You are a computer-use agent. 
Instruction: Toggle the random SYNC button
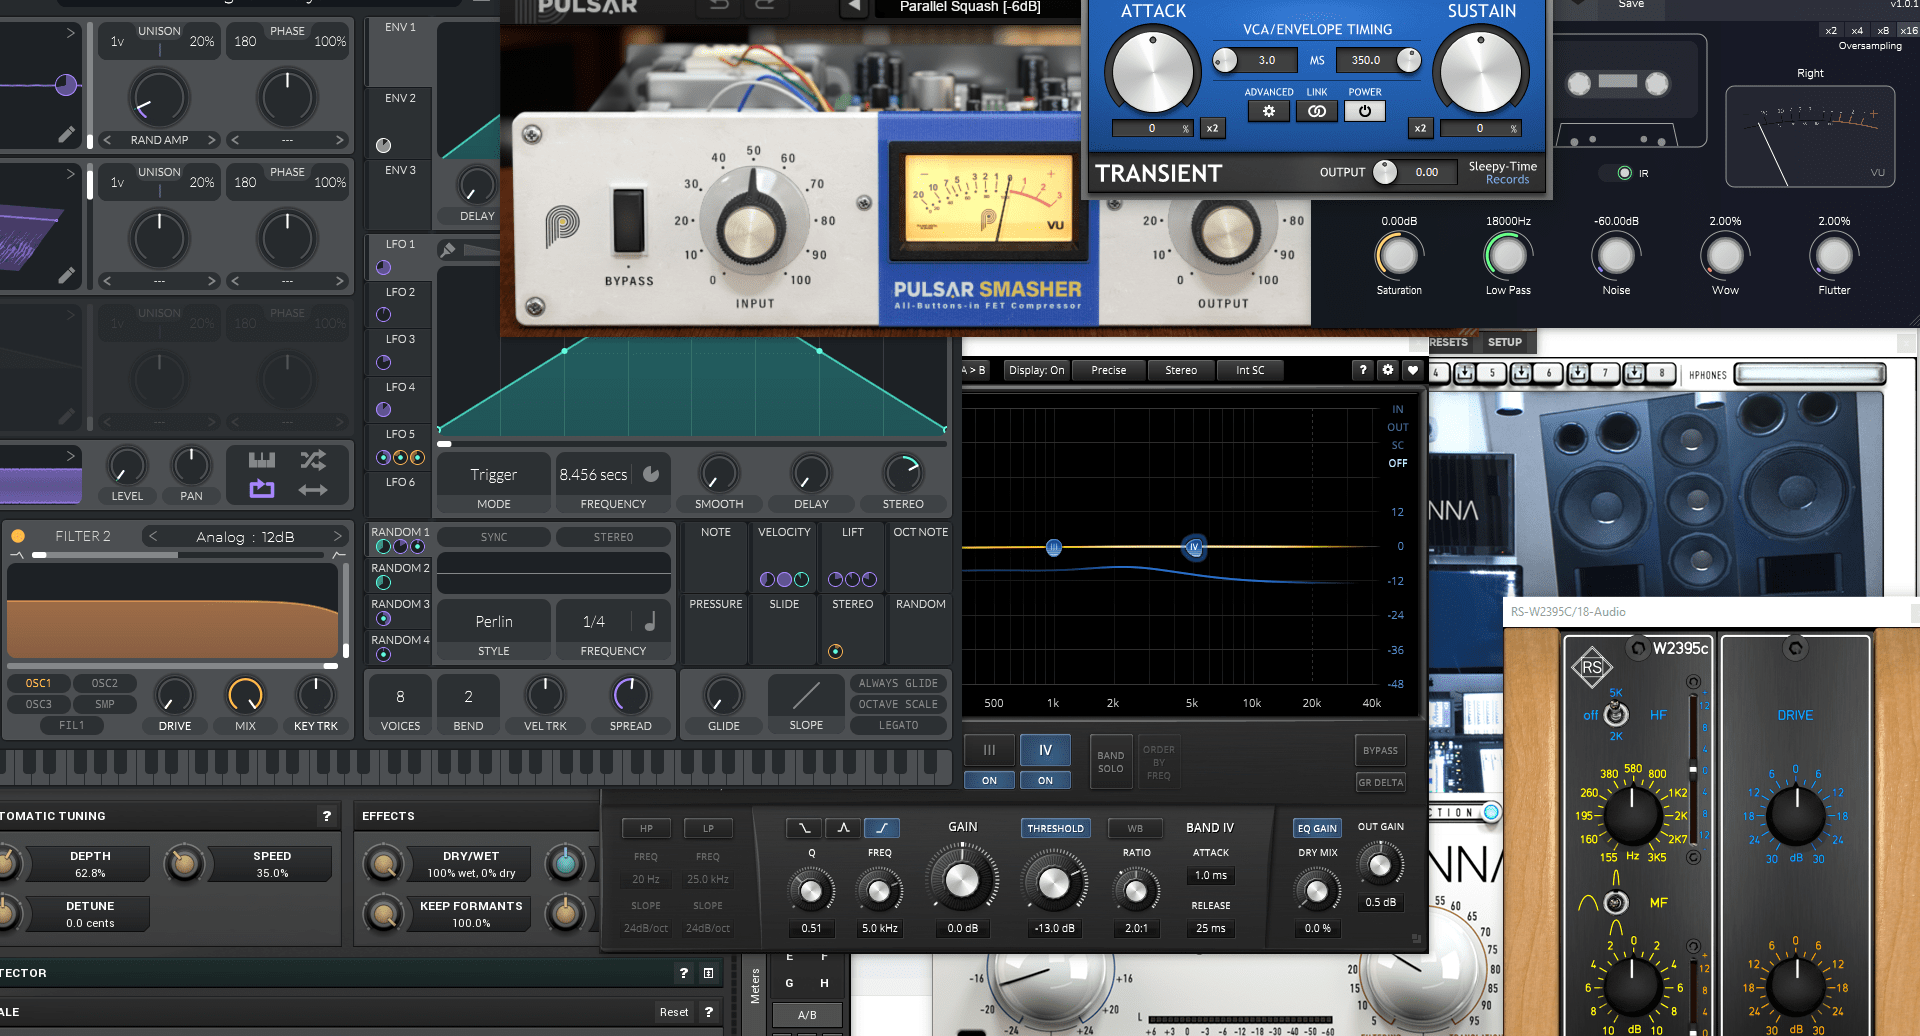pyautogui.click(x=494, y=537)
